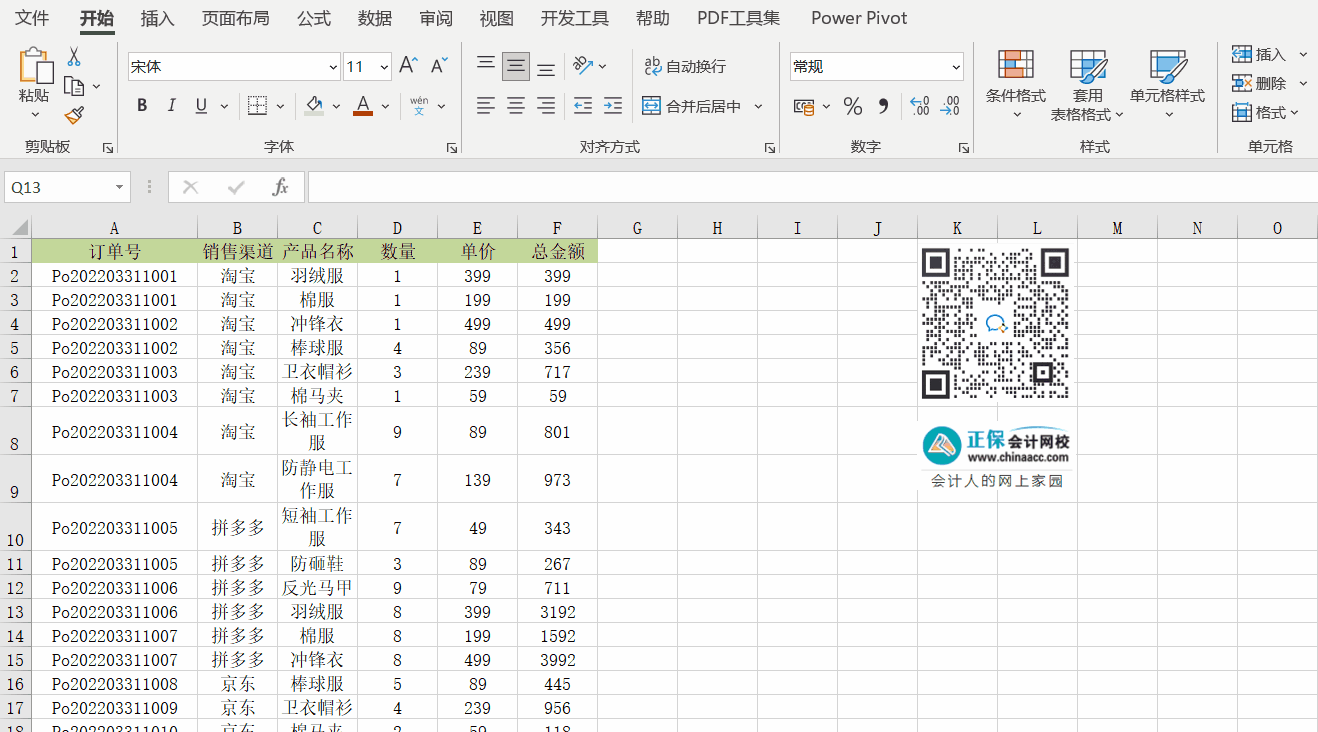Click the Merge and Center (合并后居中) button

tap(693, 106)
